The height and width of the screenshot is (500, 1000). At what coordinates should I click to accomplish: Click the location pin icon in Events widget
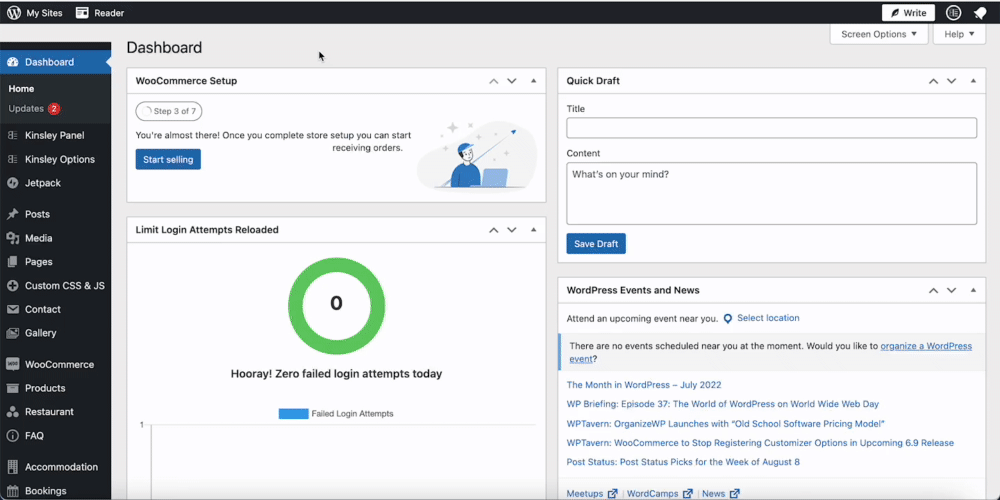pos(728,318)
